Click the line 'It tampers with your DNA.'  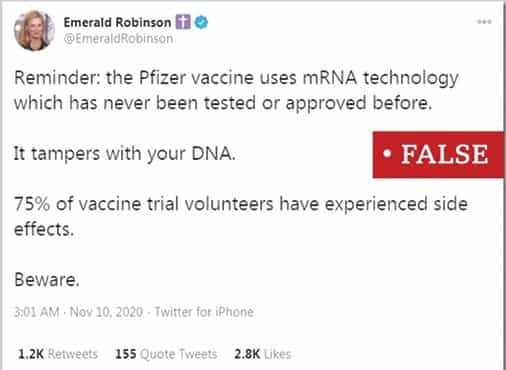125,154
